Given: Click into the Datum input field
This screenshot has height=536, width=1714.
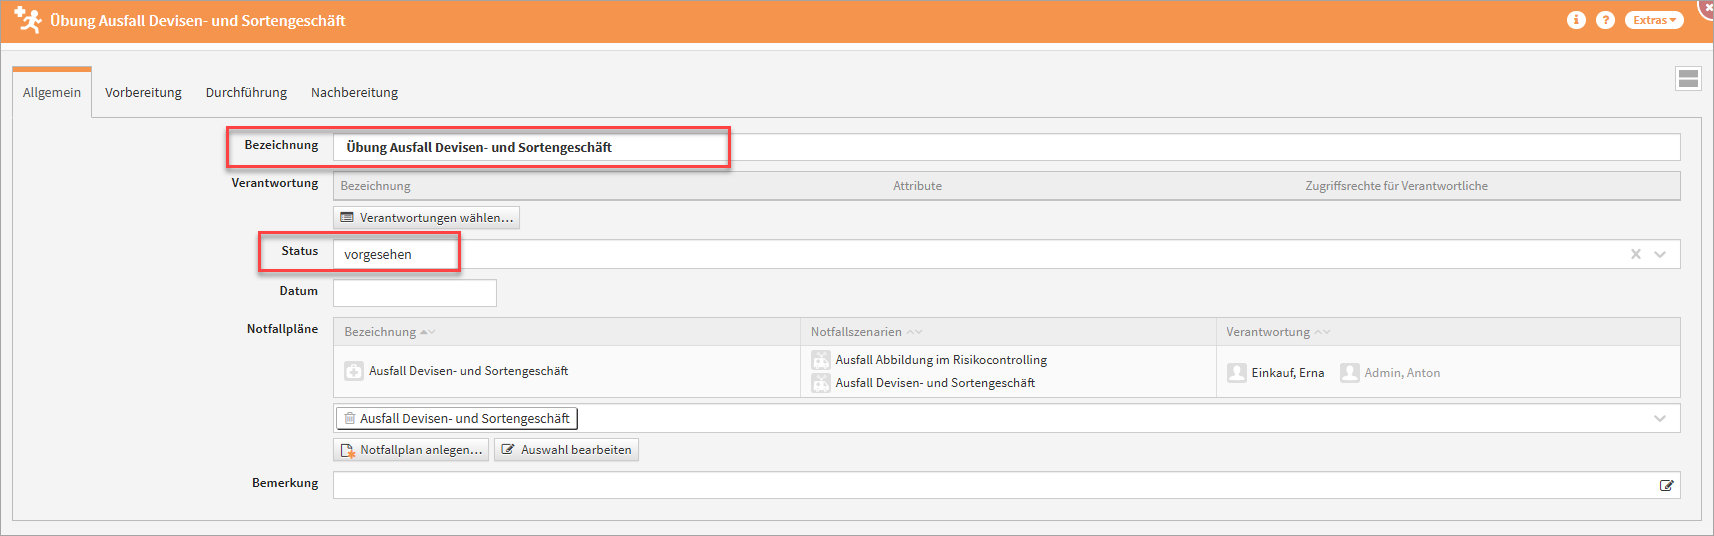Looking at the screenshot, I should (414, 293).
